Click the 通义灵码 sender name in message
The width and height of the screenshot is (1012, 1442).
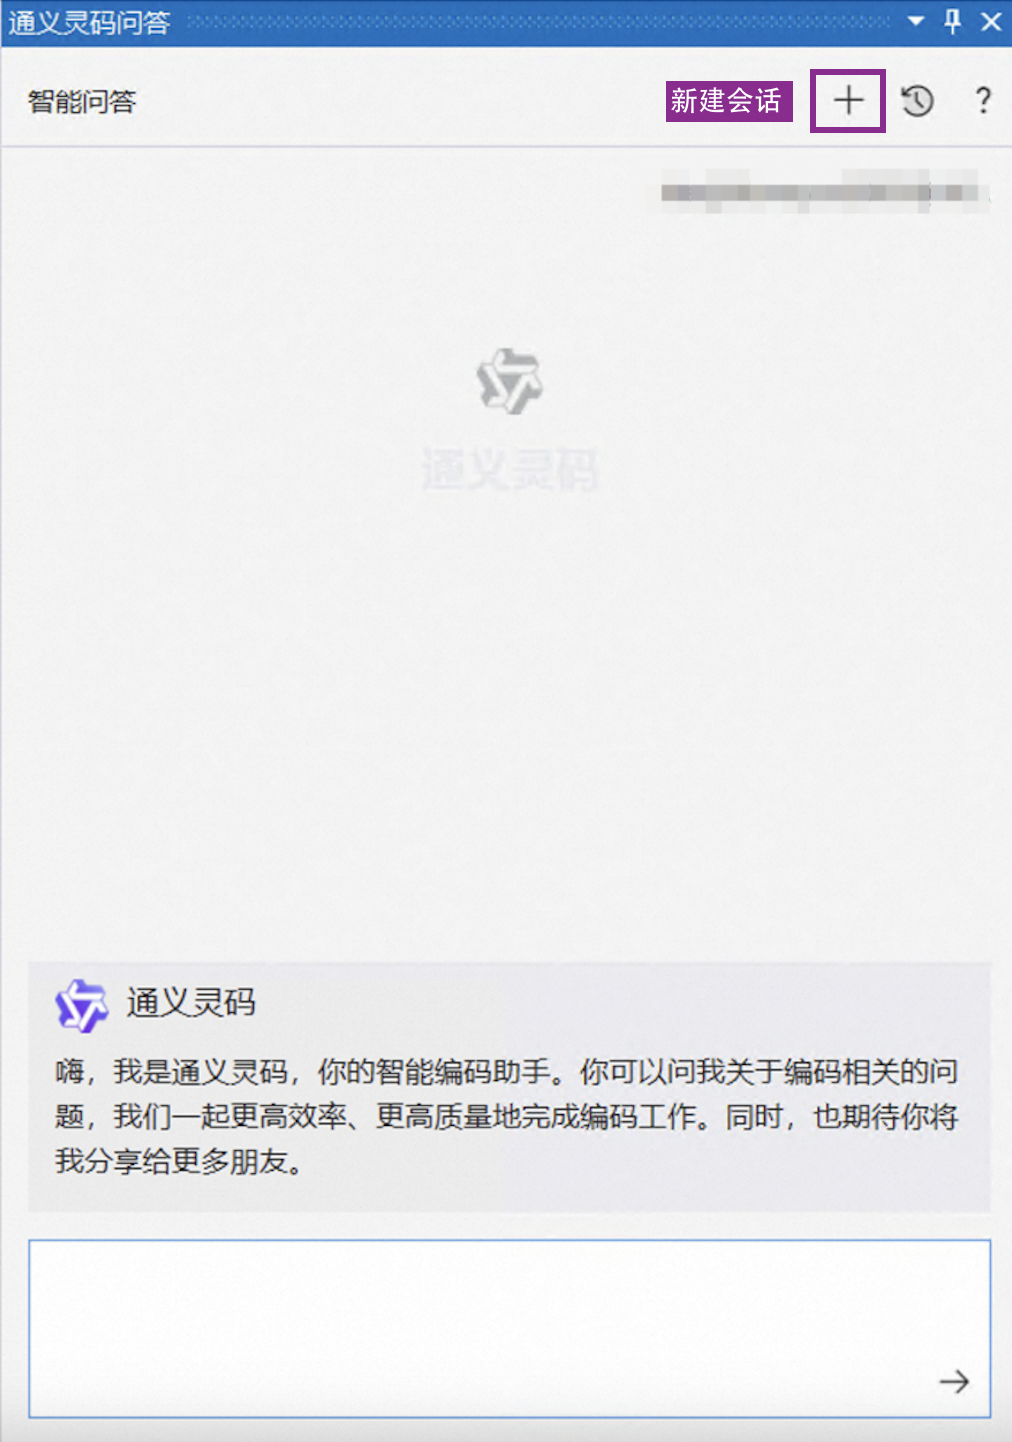coord(191,1002)
